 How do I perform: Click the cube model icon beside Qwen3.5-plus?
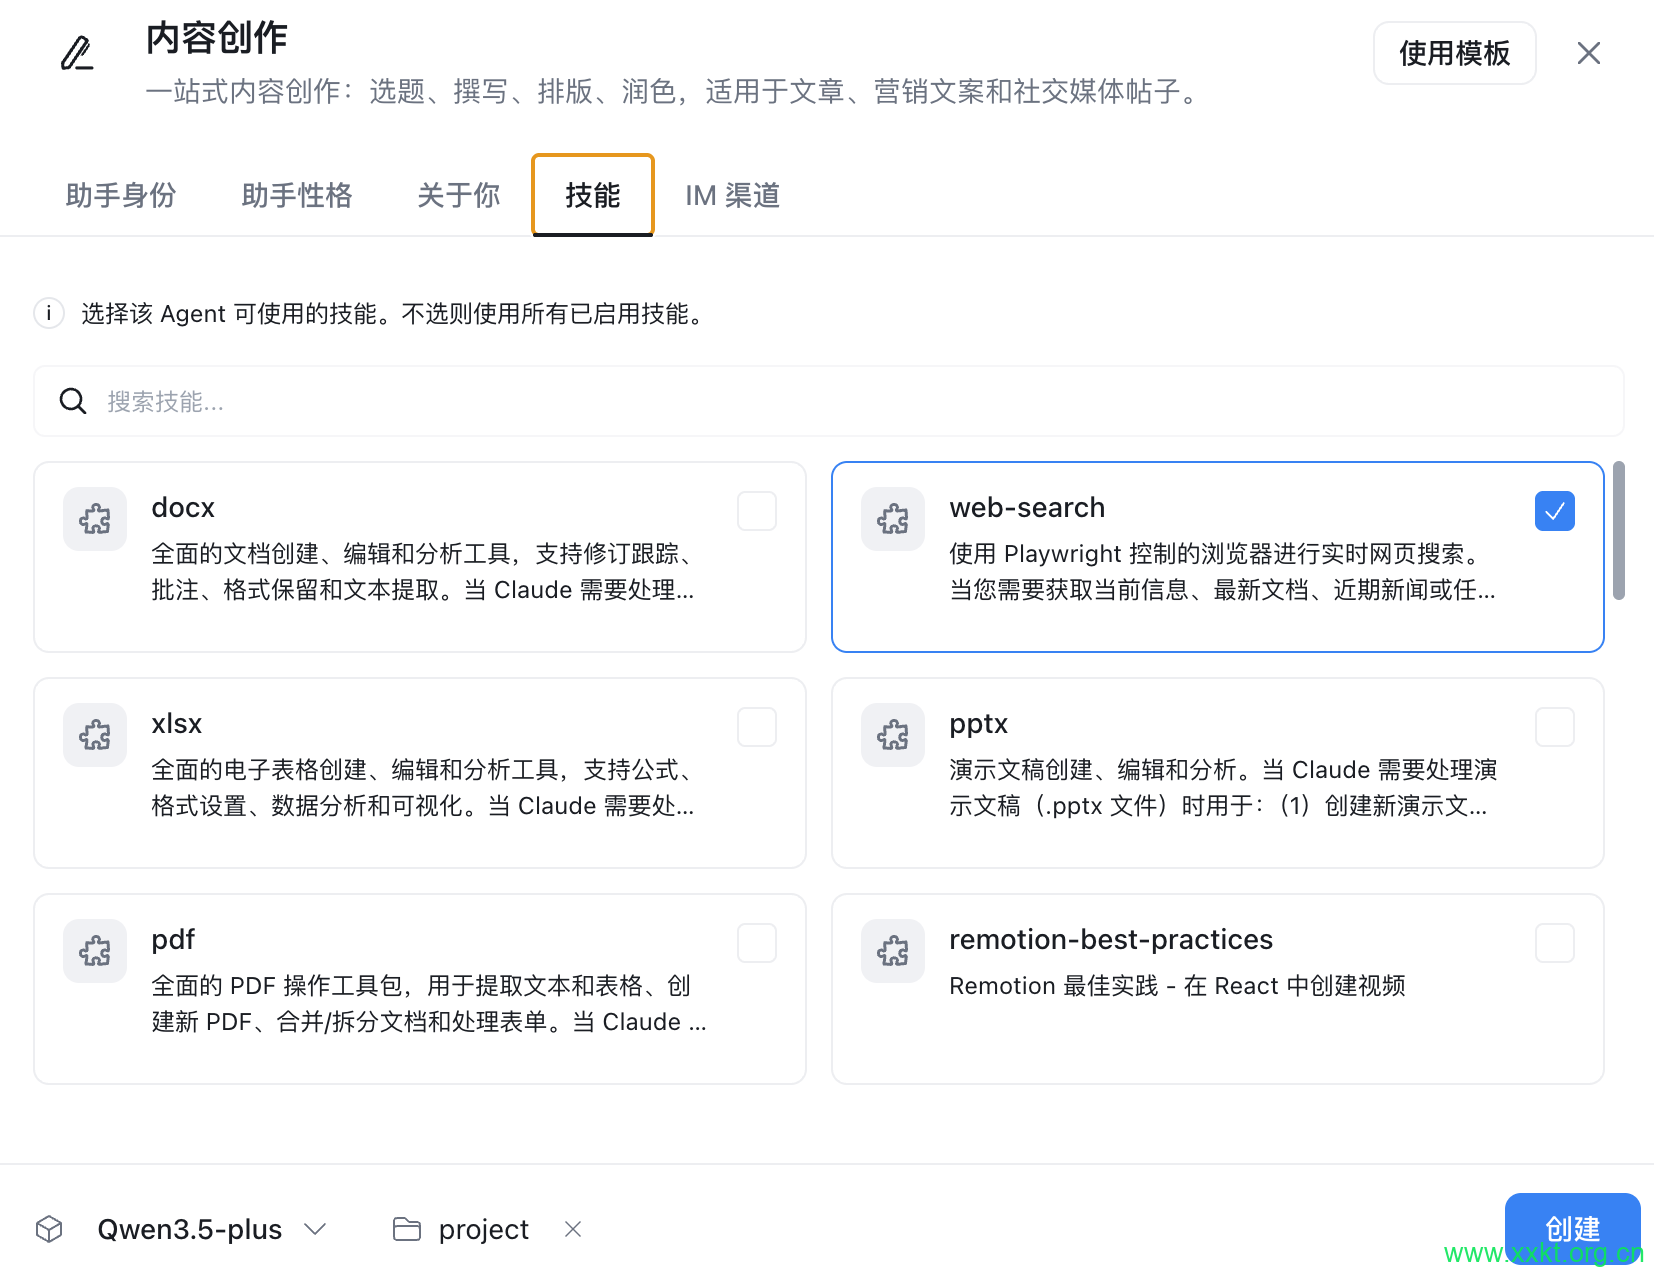[49, 1229]
